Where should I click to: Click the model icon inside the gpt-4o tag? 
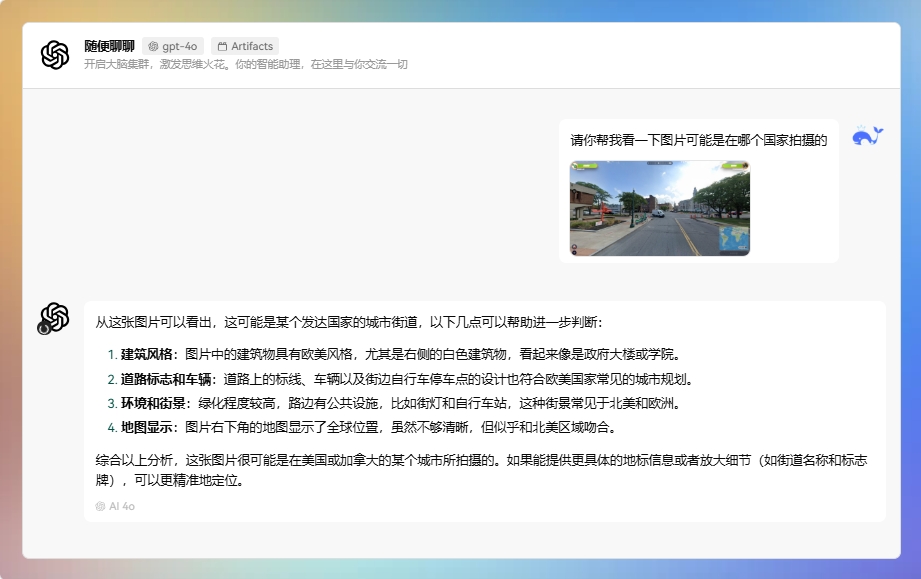(x=153, y=46)
